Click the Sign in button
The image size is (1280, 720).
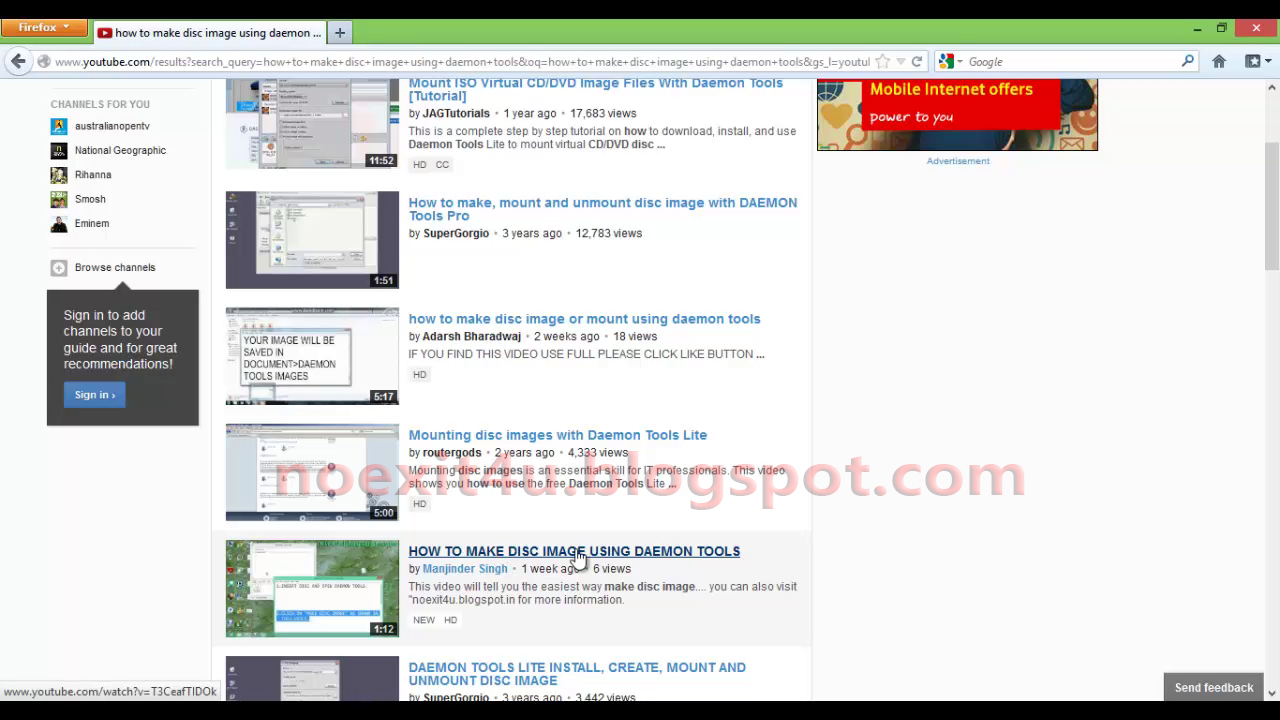pos(94,394)
